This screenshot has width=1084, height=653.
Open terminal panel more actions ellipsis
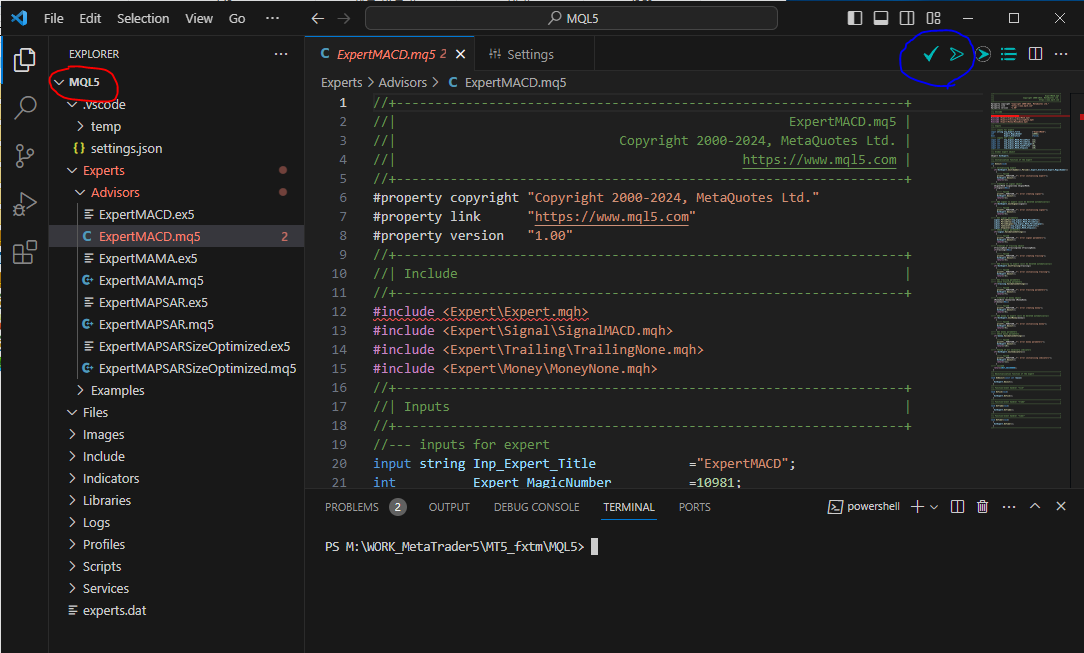[x=1009, y=507]
